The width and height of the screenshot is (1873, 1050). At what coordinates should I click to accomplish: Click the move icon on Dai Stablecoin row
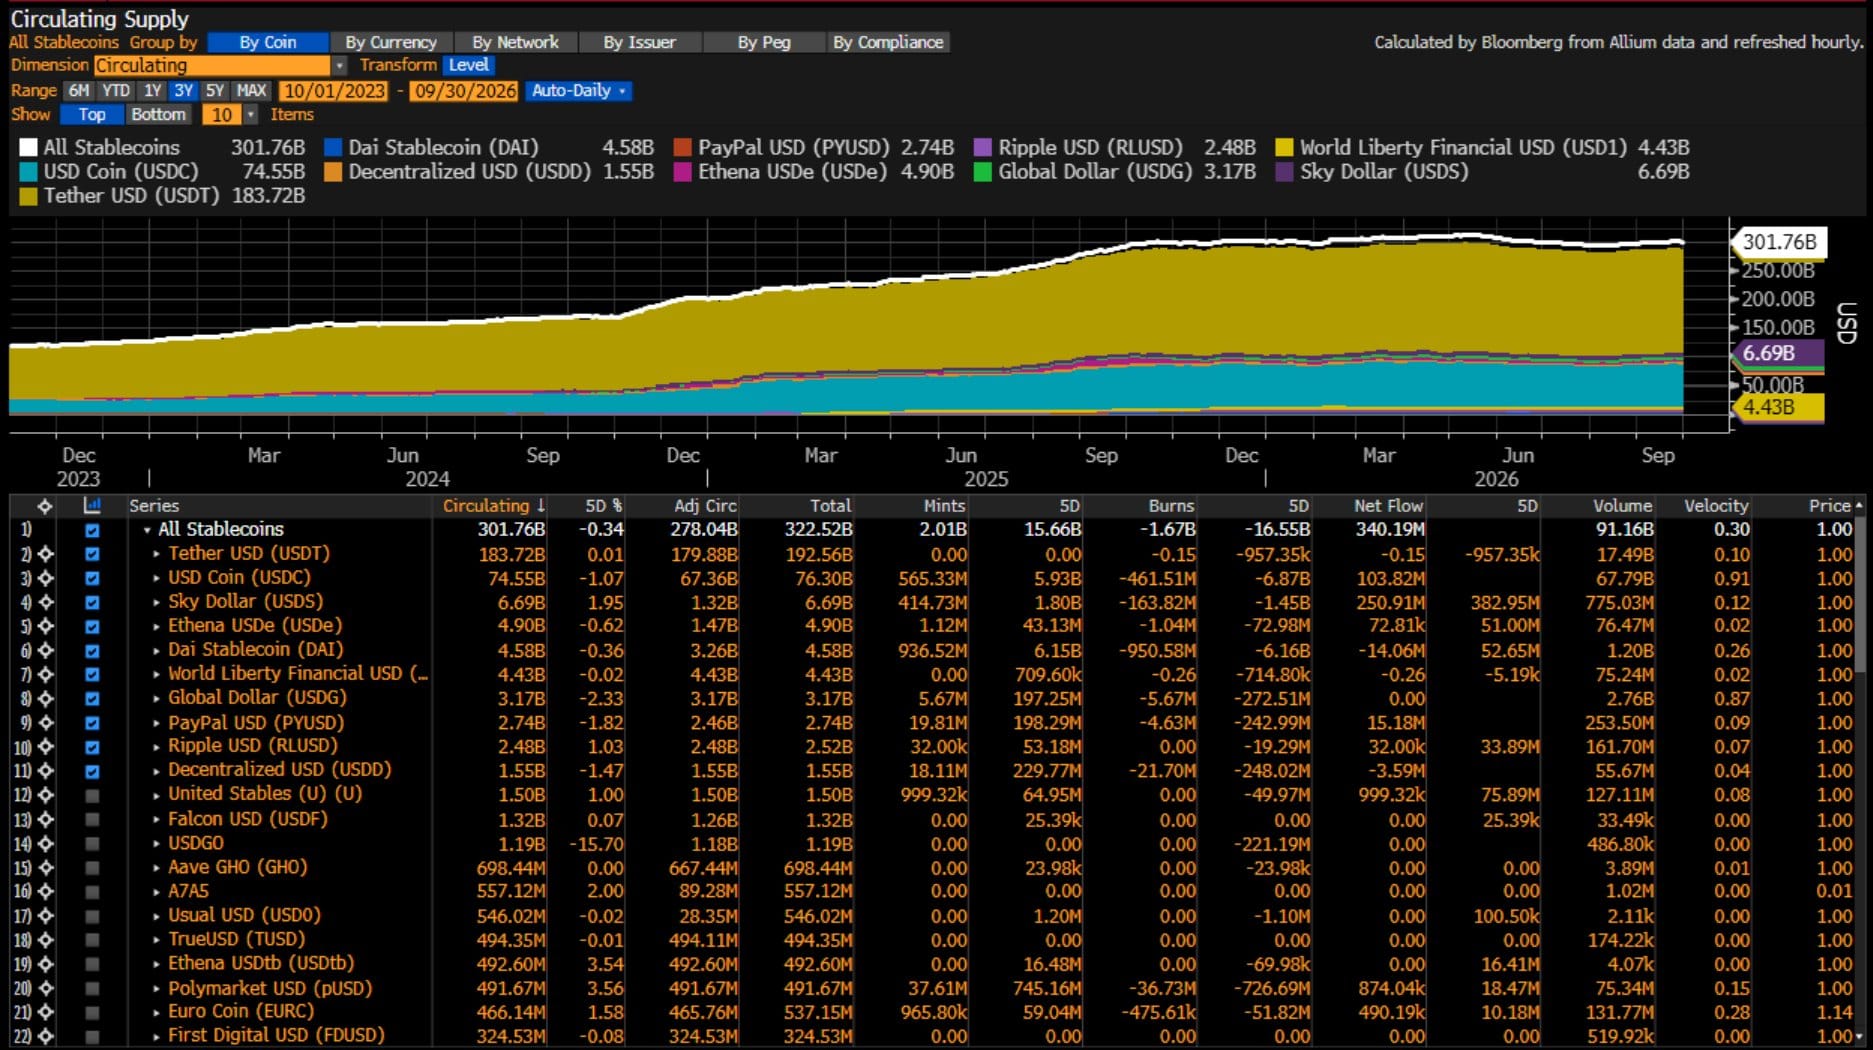[46, 650]
